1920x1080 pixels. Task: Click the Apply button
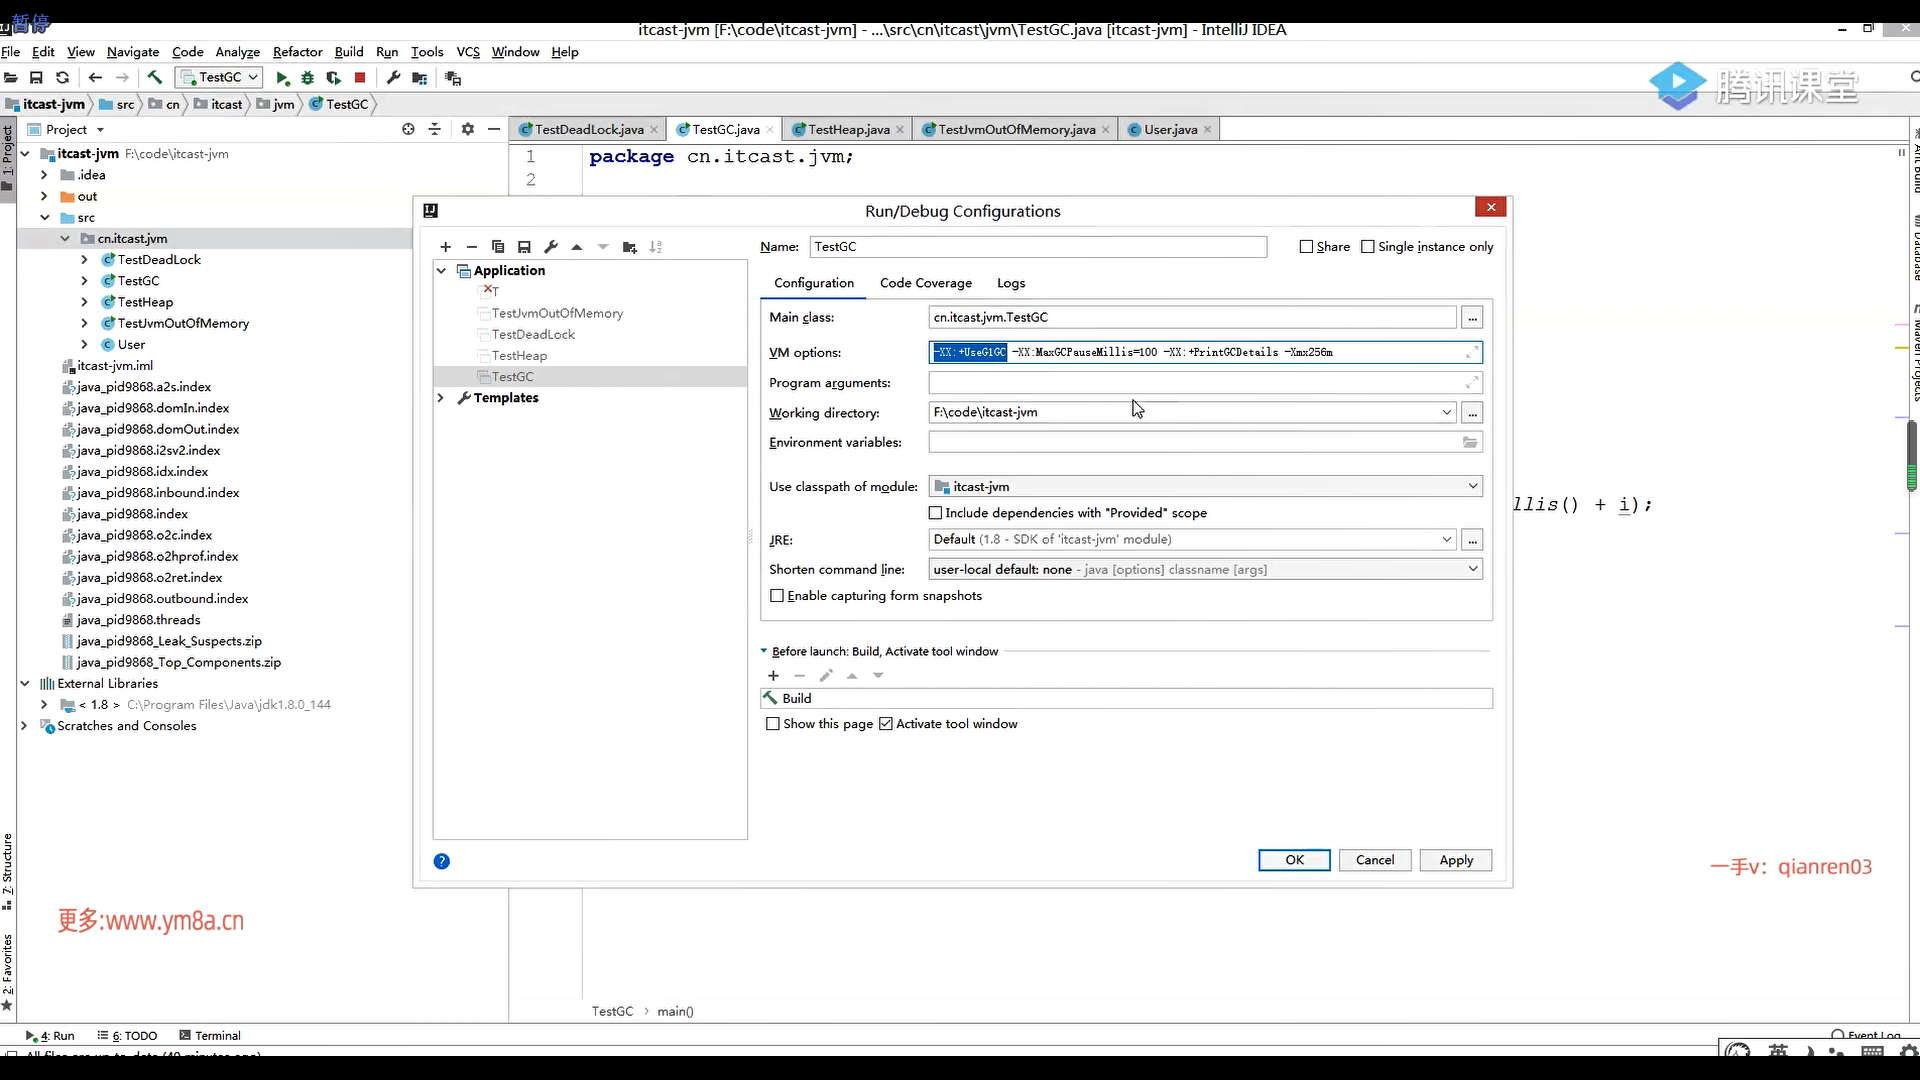(1455, 860)
